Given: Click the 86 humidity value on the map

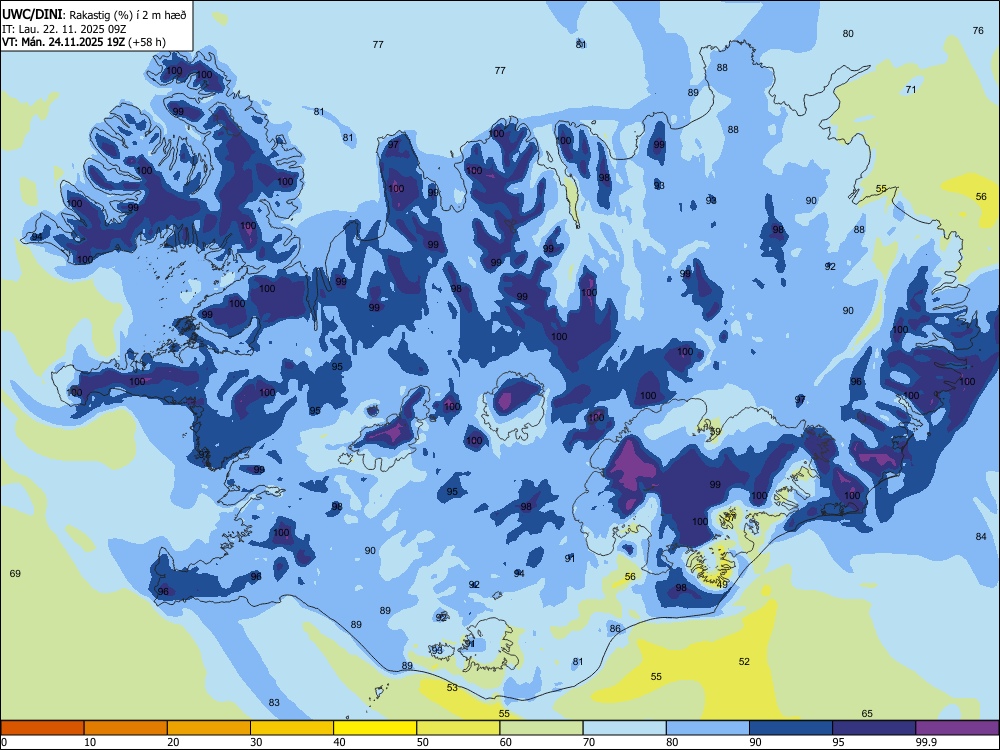Looking at the screenshot, I should pos(615,629).
